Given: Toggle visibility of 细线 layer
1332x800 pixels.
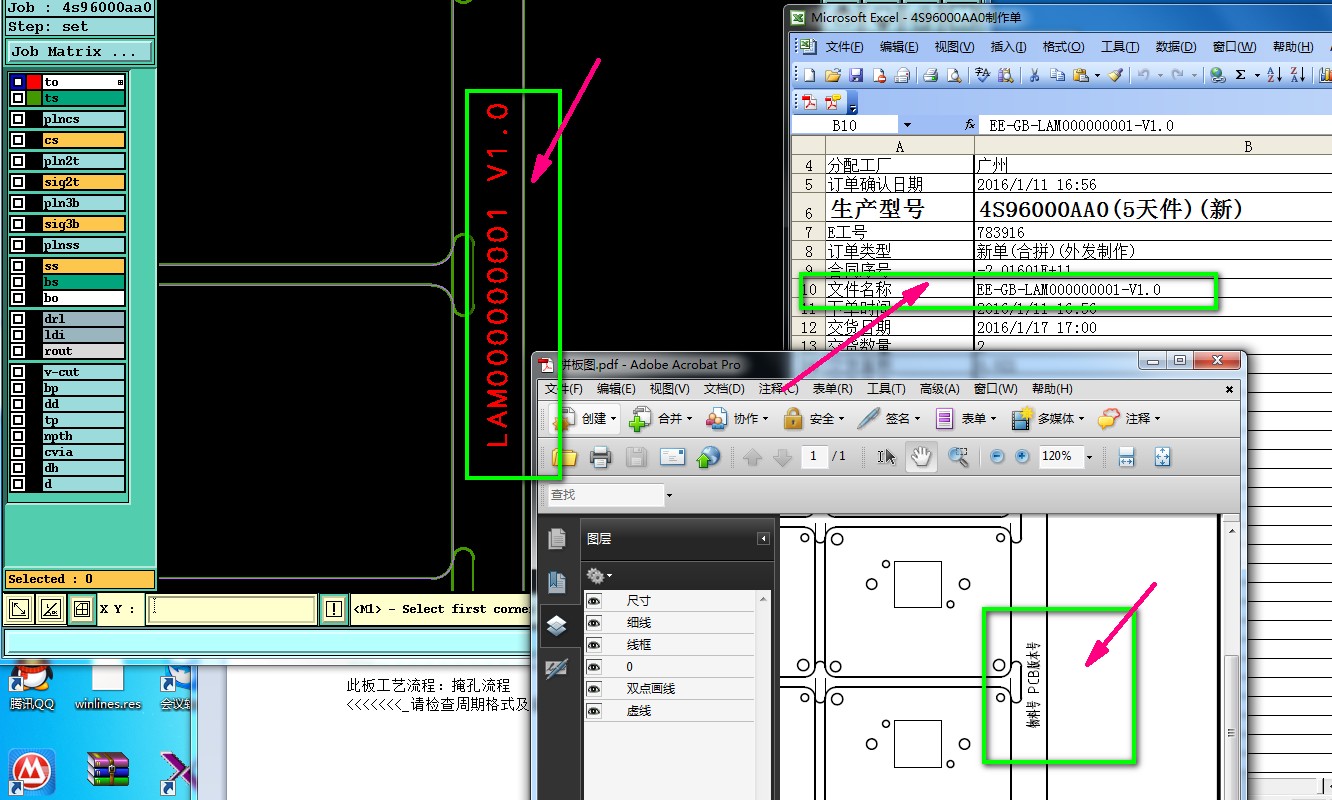Looking at the screenshot, I should pos(594,623).
